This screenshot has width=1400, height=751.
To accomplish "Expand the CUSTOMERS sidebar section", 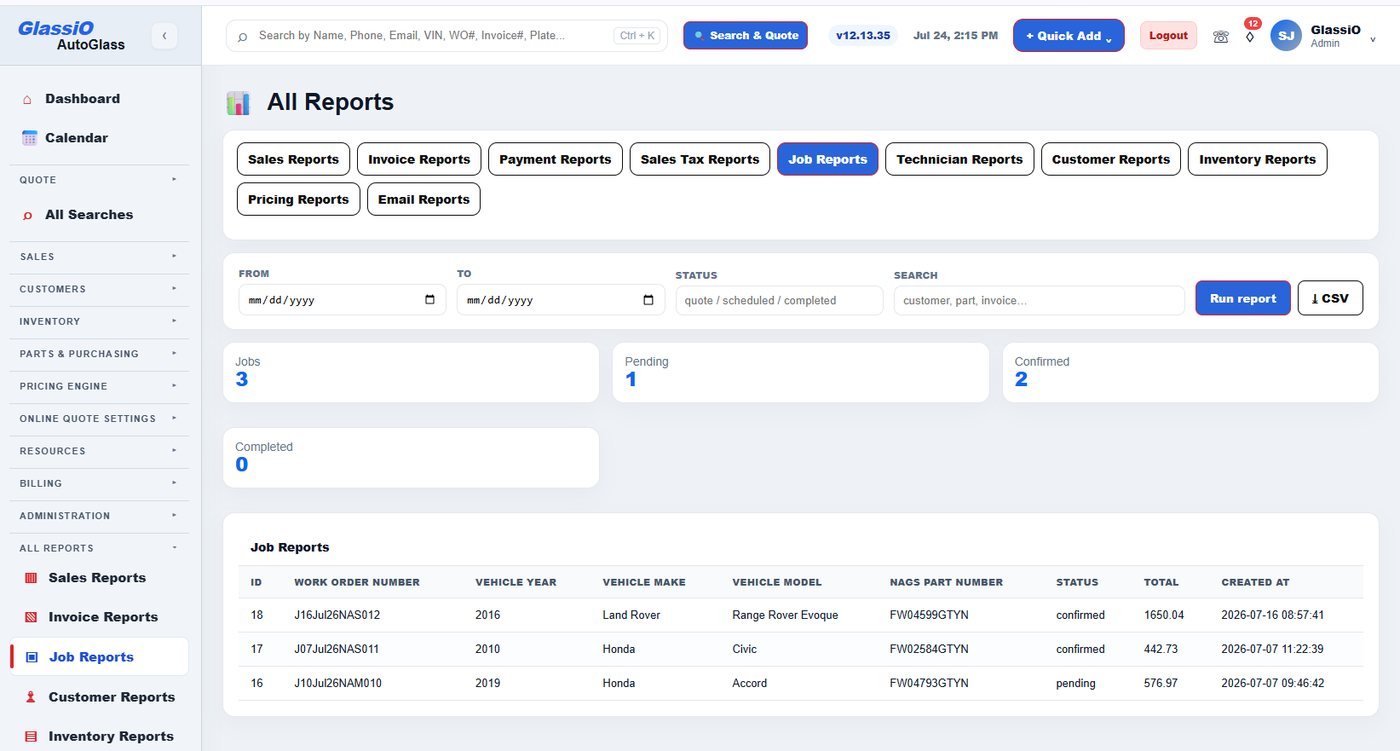I will click(x=97, y=289).
